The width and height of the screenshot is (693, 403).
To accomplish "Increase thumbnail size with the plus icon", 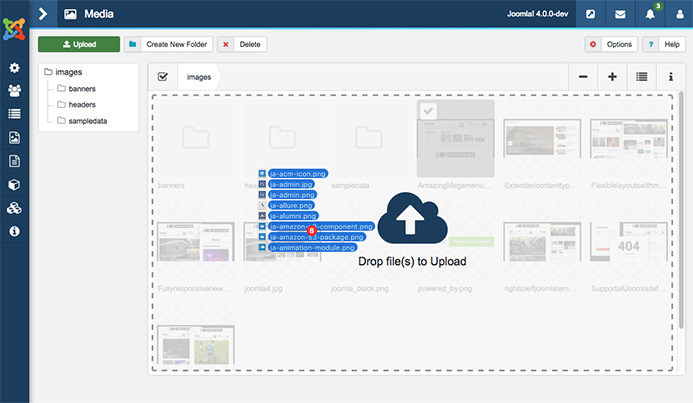I will [612, 77].
